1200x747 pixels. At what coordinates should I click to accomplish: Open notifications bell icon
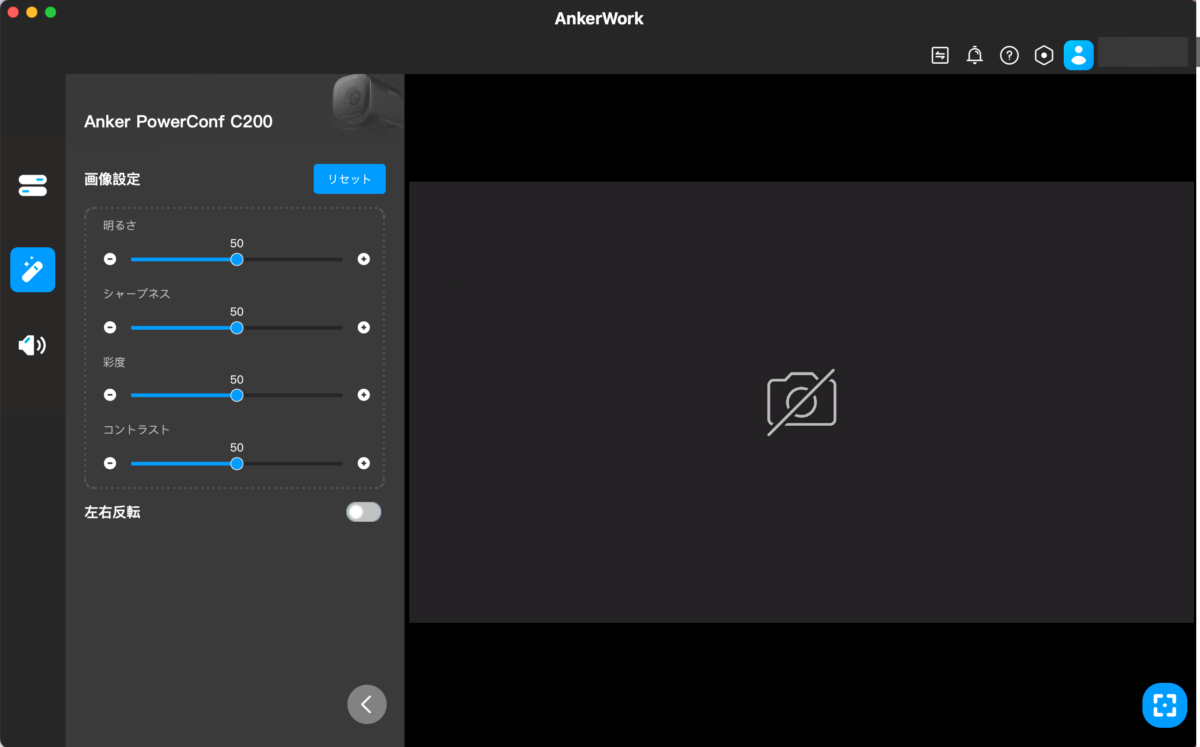(974, 55)
